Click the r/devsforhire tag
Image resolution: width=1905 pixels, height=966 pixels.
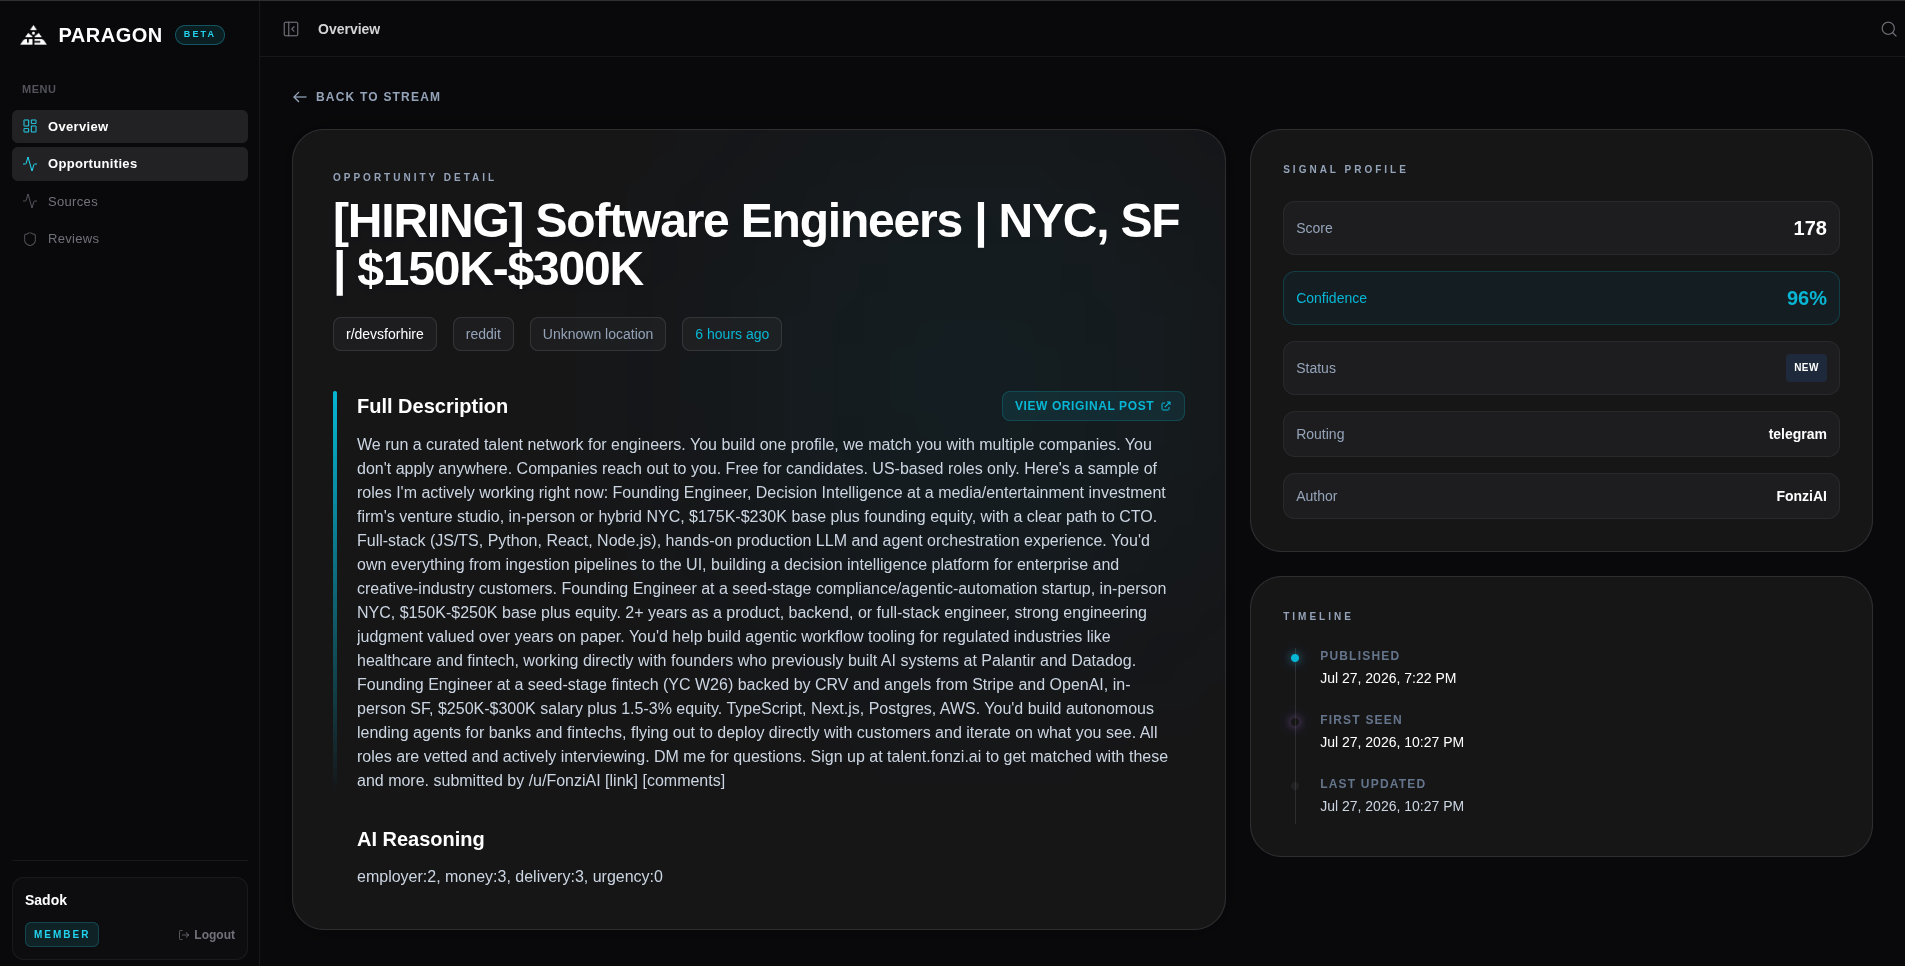point(385,334)
